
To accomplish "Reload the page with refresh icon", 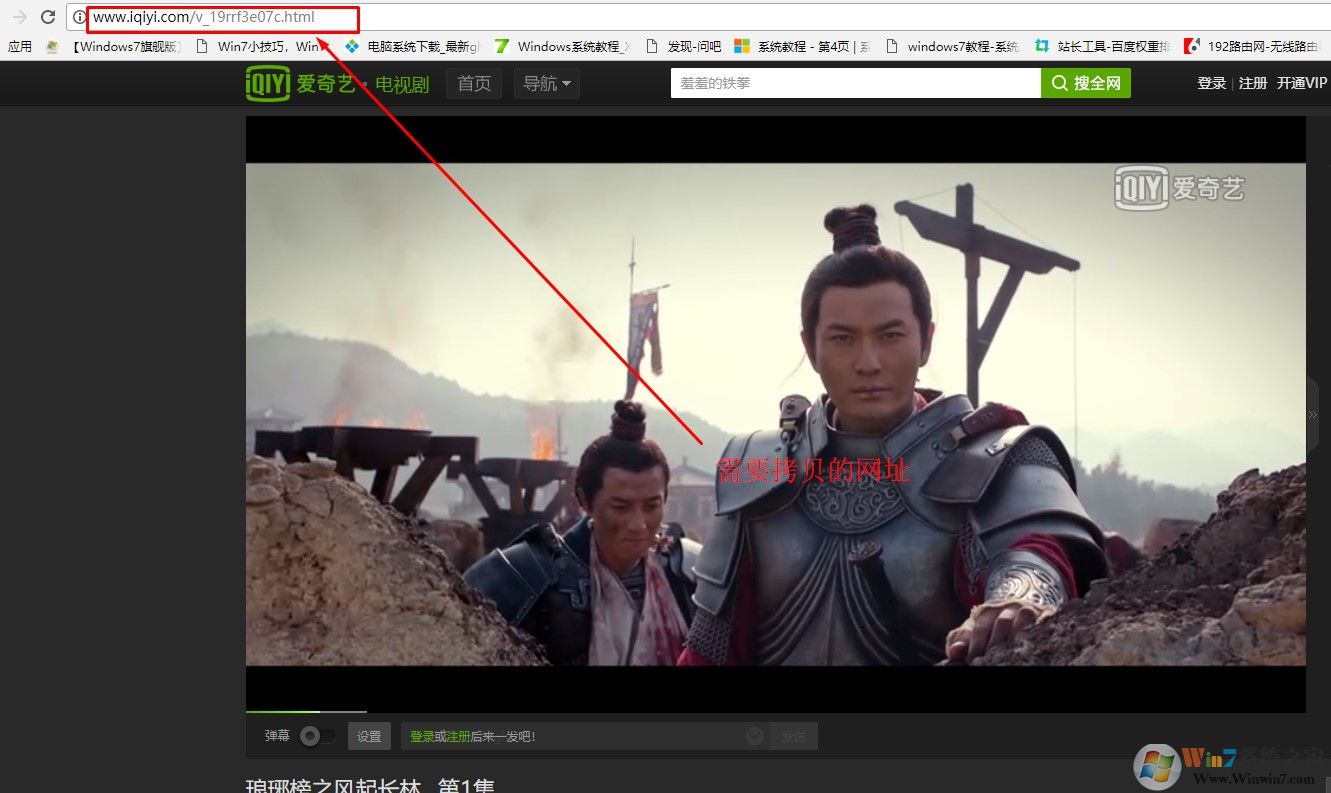I will [x=47, y=17].
